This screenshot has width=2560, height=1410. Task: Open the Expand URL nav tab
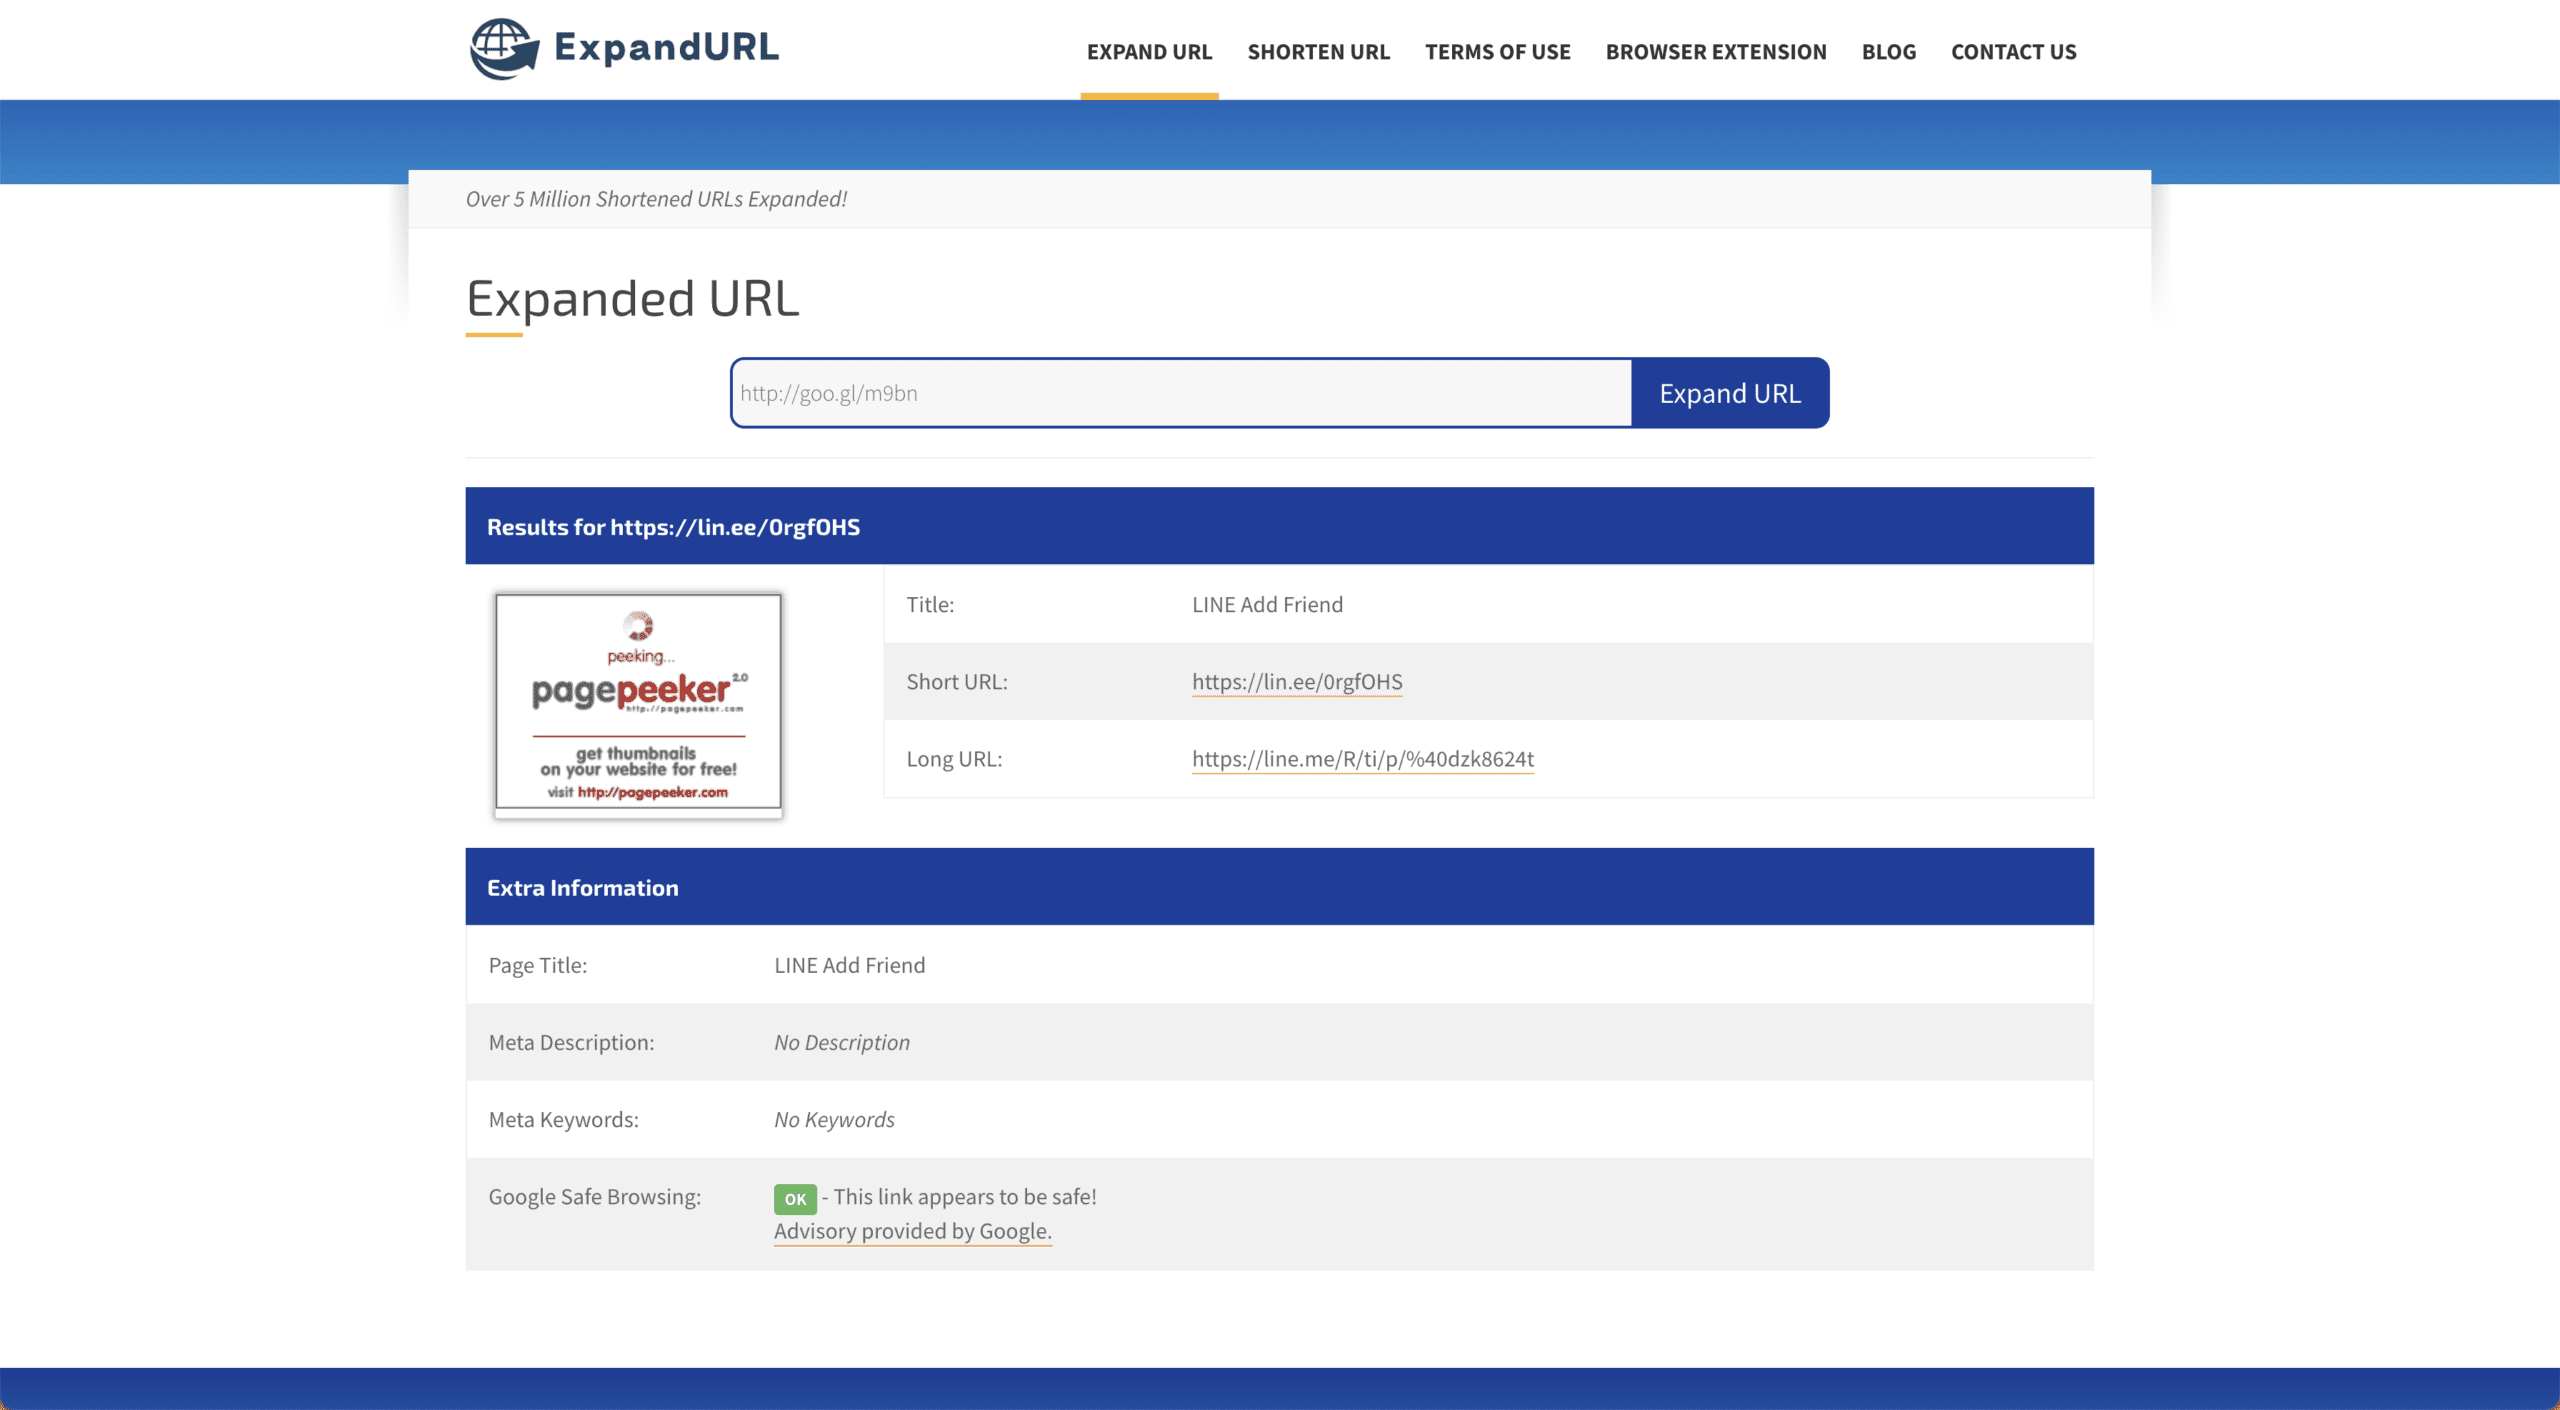(1149, 52)
